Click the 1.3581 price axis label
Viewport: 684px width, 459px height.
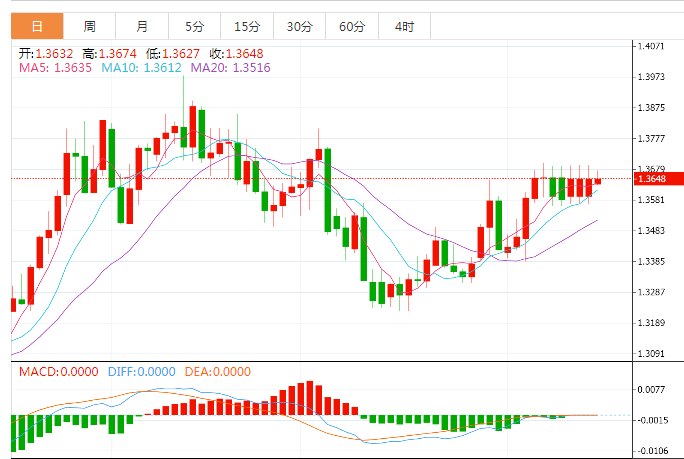[651, 200]
